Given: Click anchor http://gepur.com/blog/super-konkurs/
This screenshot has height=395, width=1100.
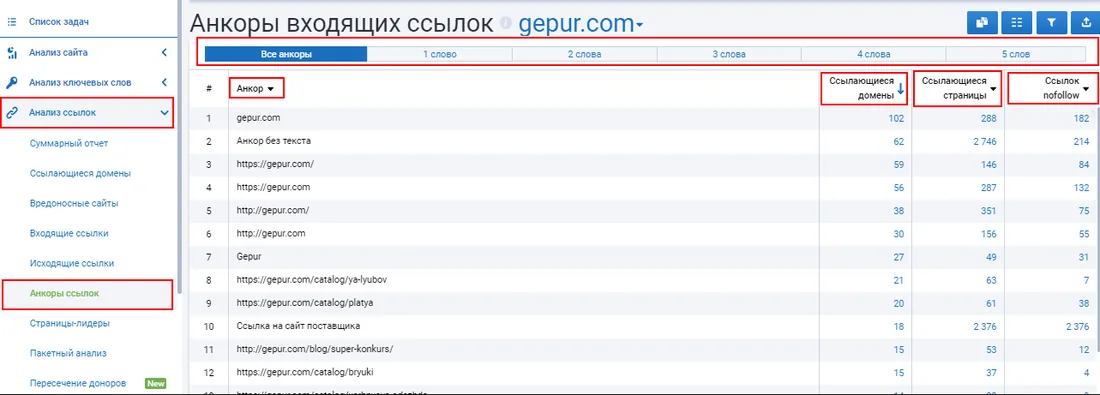Looking at the screenshot, I should [315, 349].
